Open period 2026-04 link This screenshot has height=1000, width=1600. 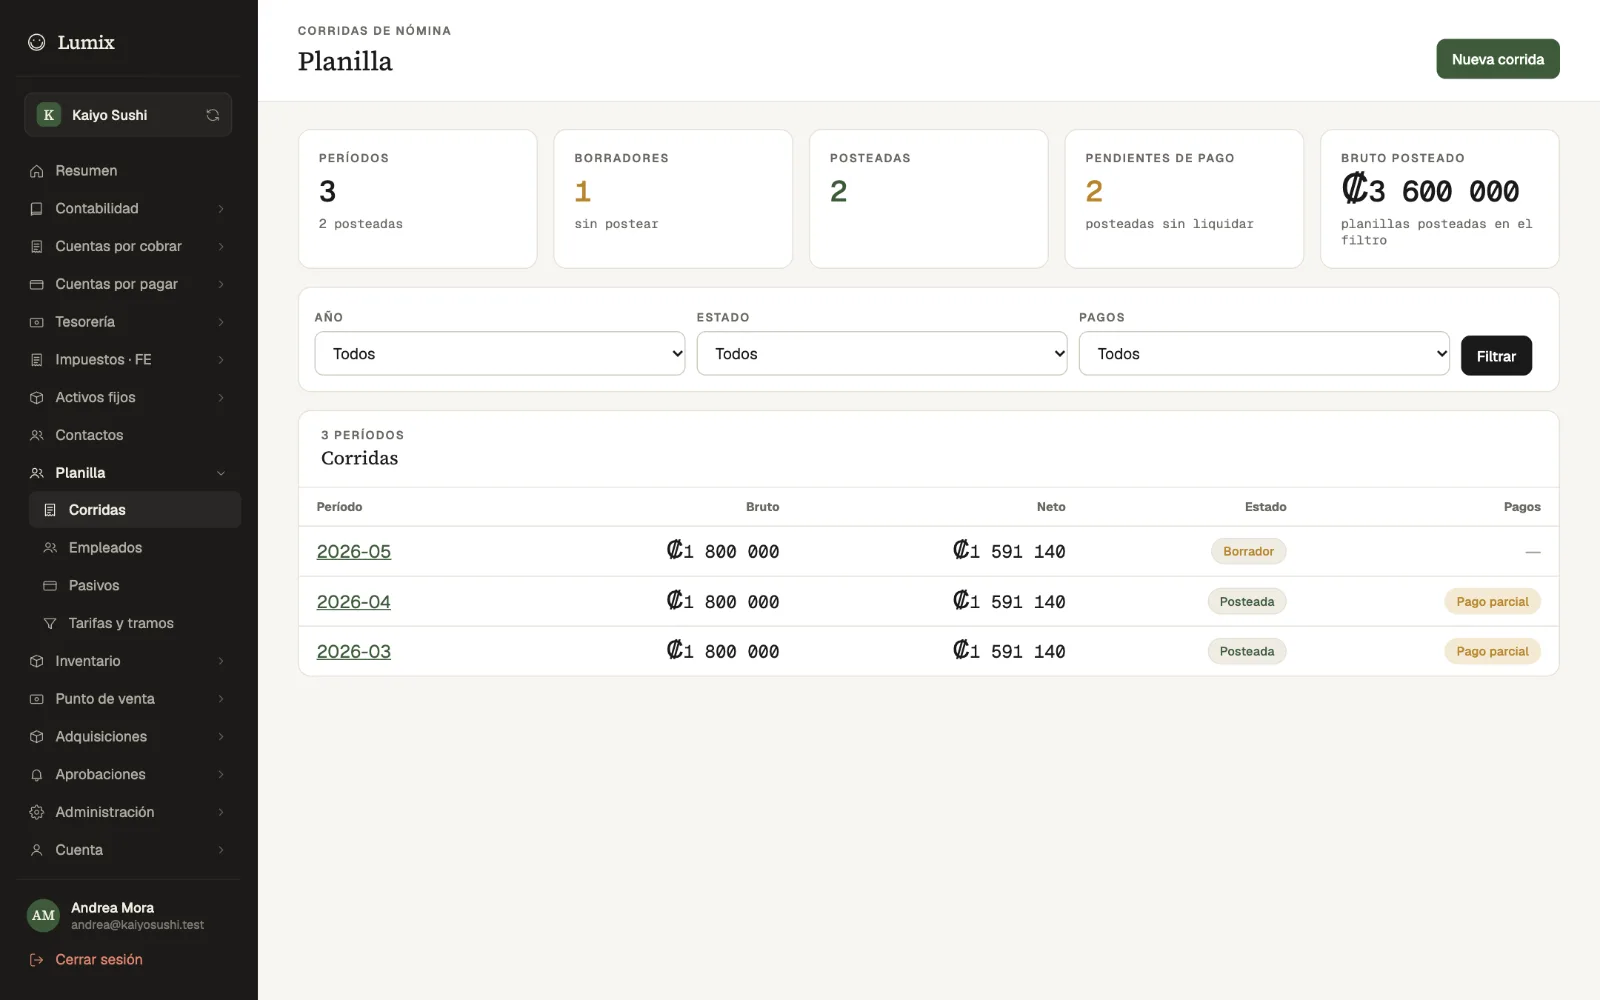(x=354, y=602)
